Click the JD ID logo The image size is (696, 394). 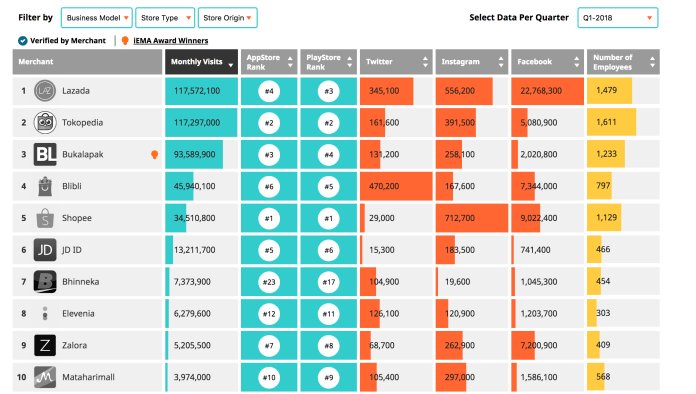[45, 250]
